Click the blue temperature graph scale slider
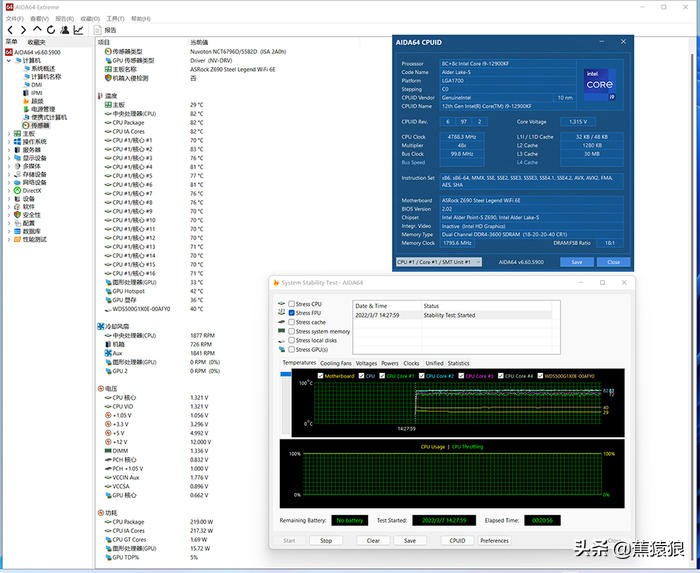Viewport: 700px width, 573px height. pyautogui.click(x=286, y=374)
